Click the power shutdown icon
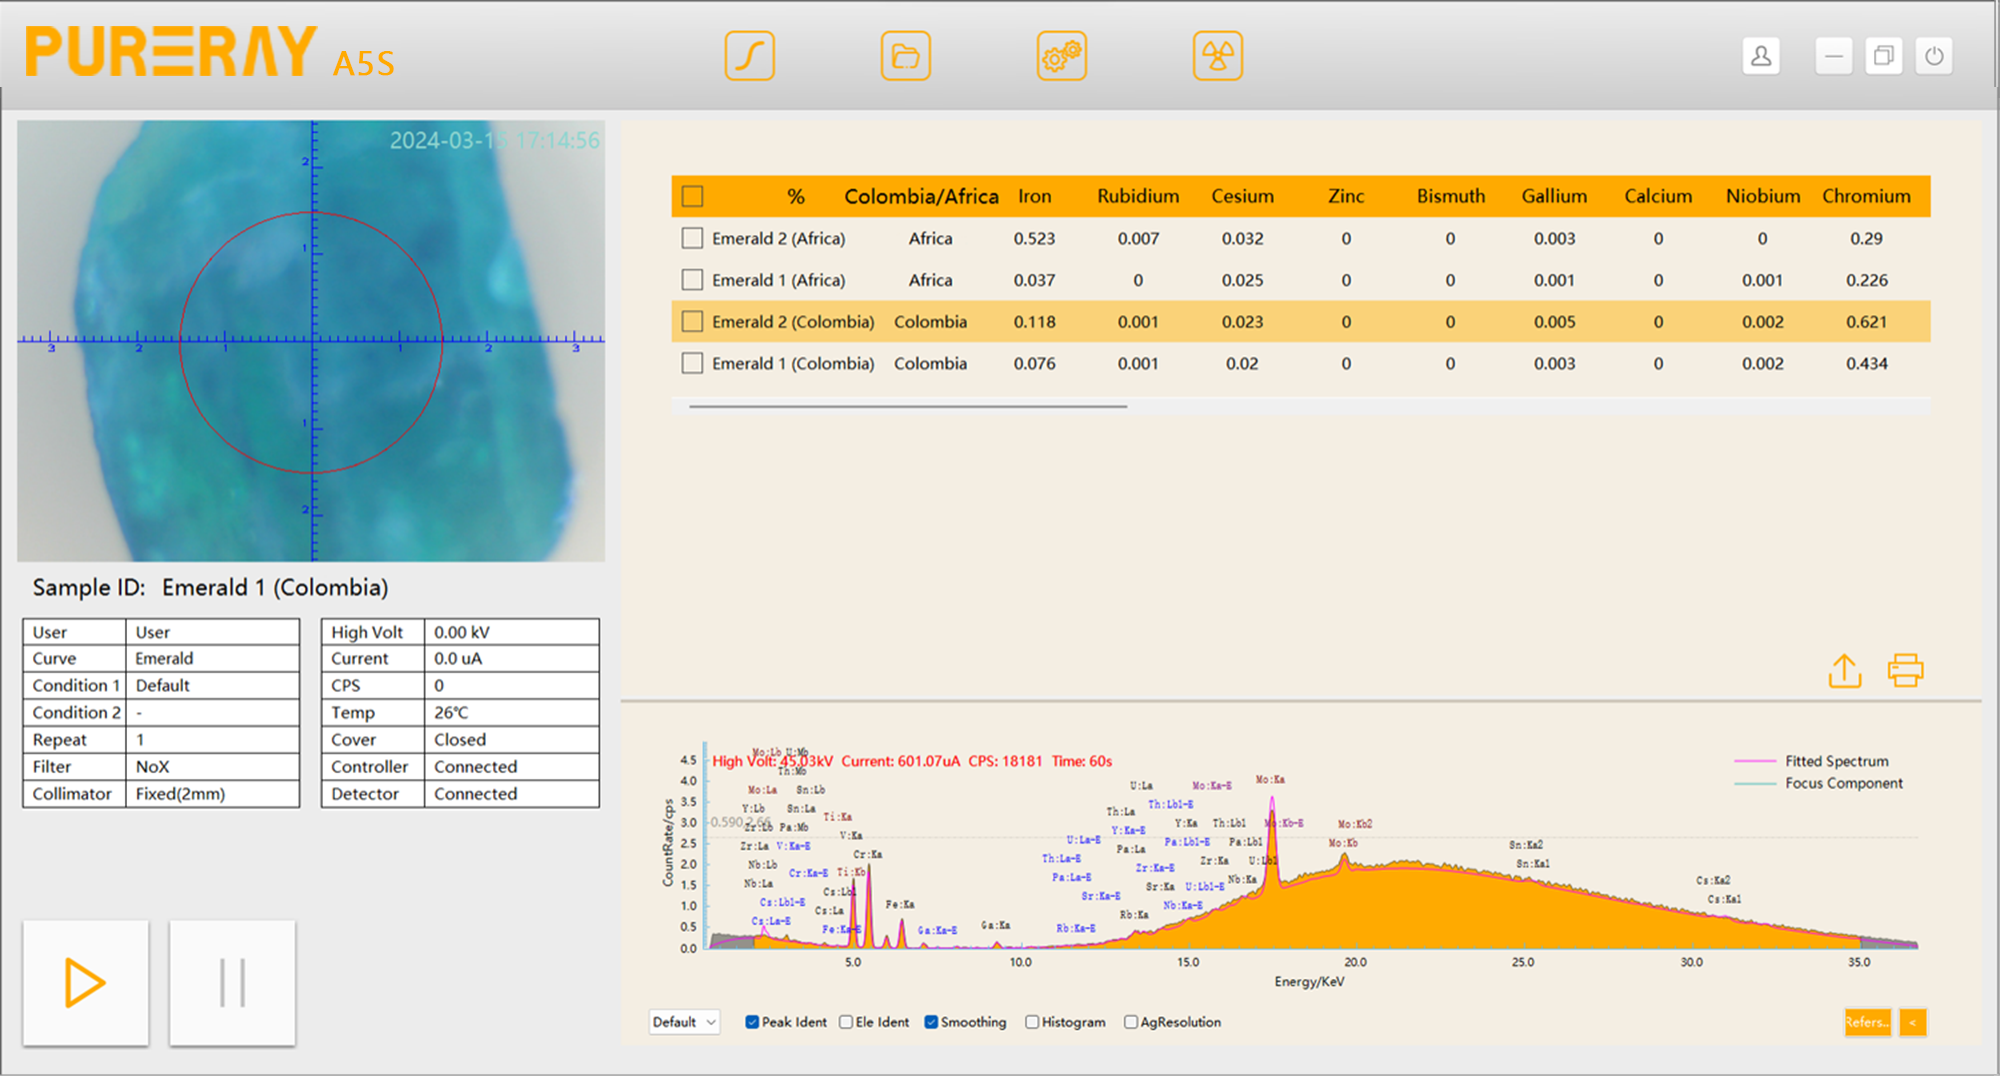 [1934, 56]
